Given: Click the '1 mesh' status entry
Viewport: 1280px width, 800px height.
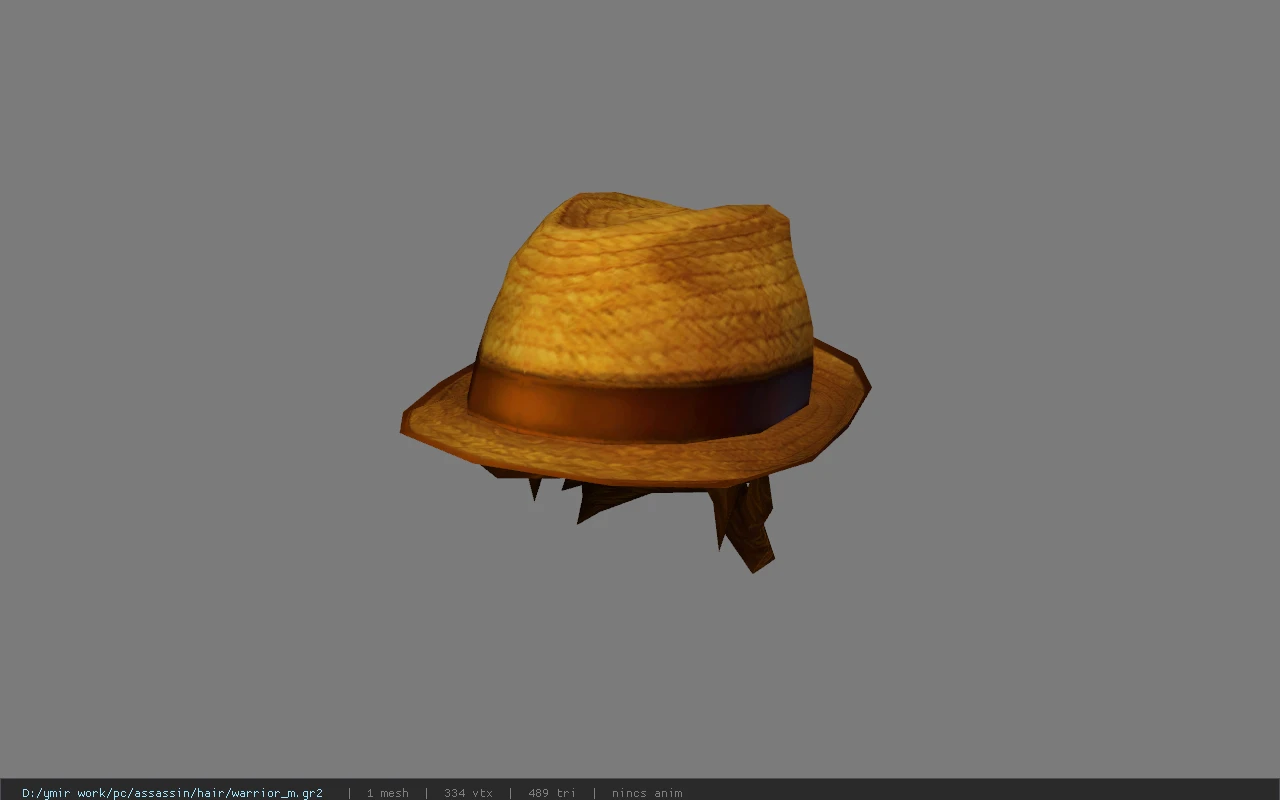Looking at the screenshot, I should coord(387,793).
